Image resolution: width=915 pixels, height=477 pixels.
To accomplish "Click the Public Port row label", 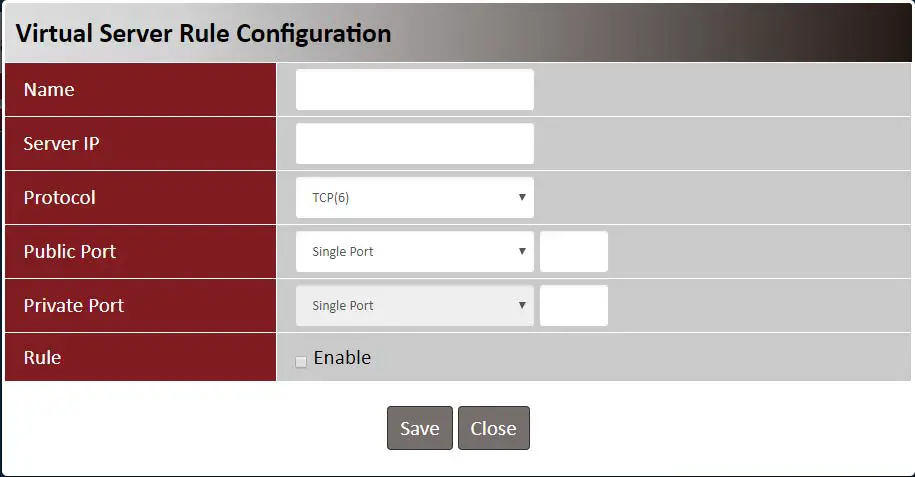I will click(70, 252).
